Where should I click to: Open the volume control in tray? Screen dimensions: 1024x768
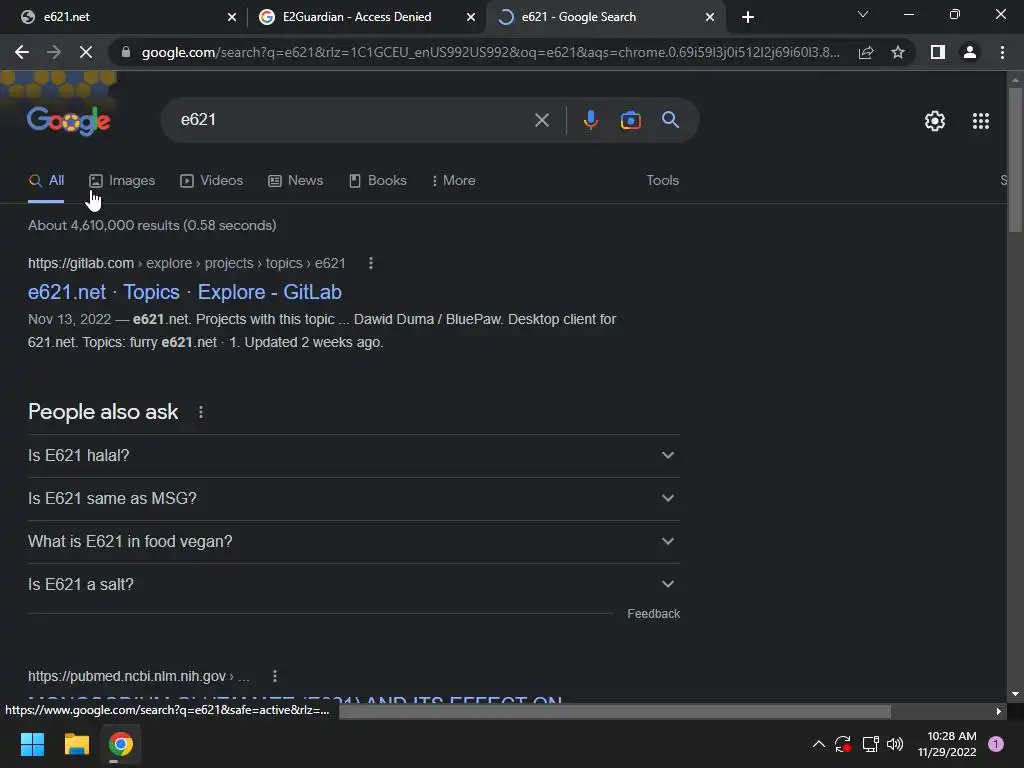895,744
